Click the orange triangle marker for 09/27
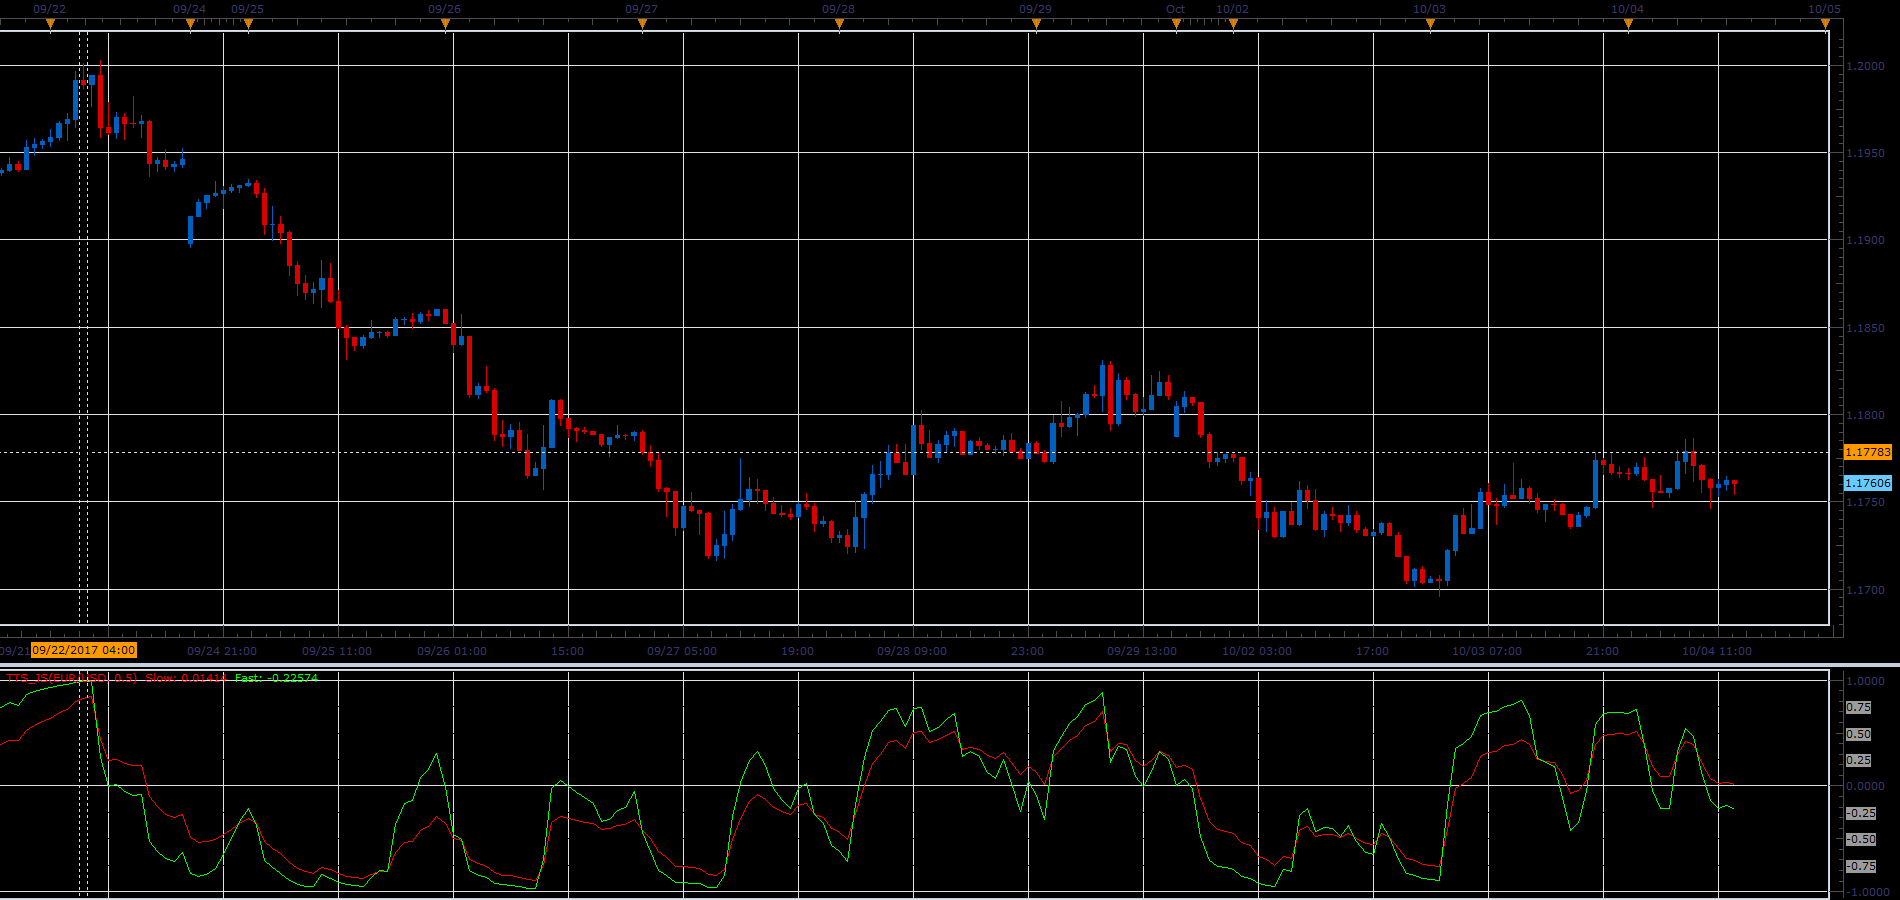The width and height of the screenshot is (1900, 900). point(642,25)
